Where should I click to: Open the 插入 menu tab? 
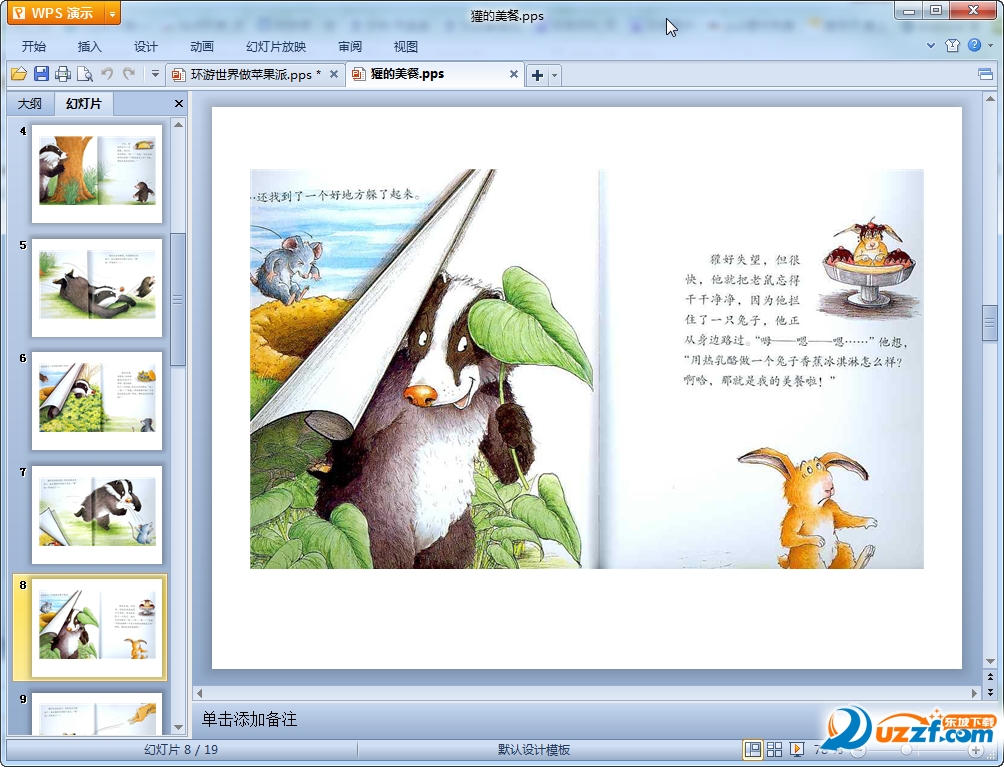(90, 46)
